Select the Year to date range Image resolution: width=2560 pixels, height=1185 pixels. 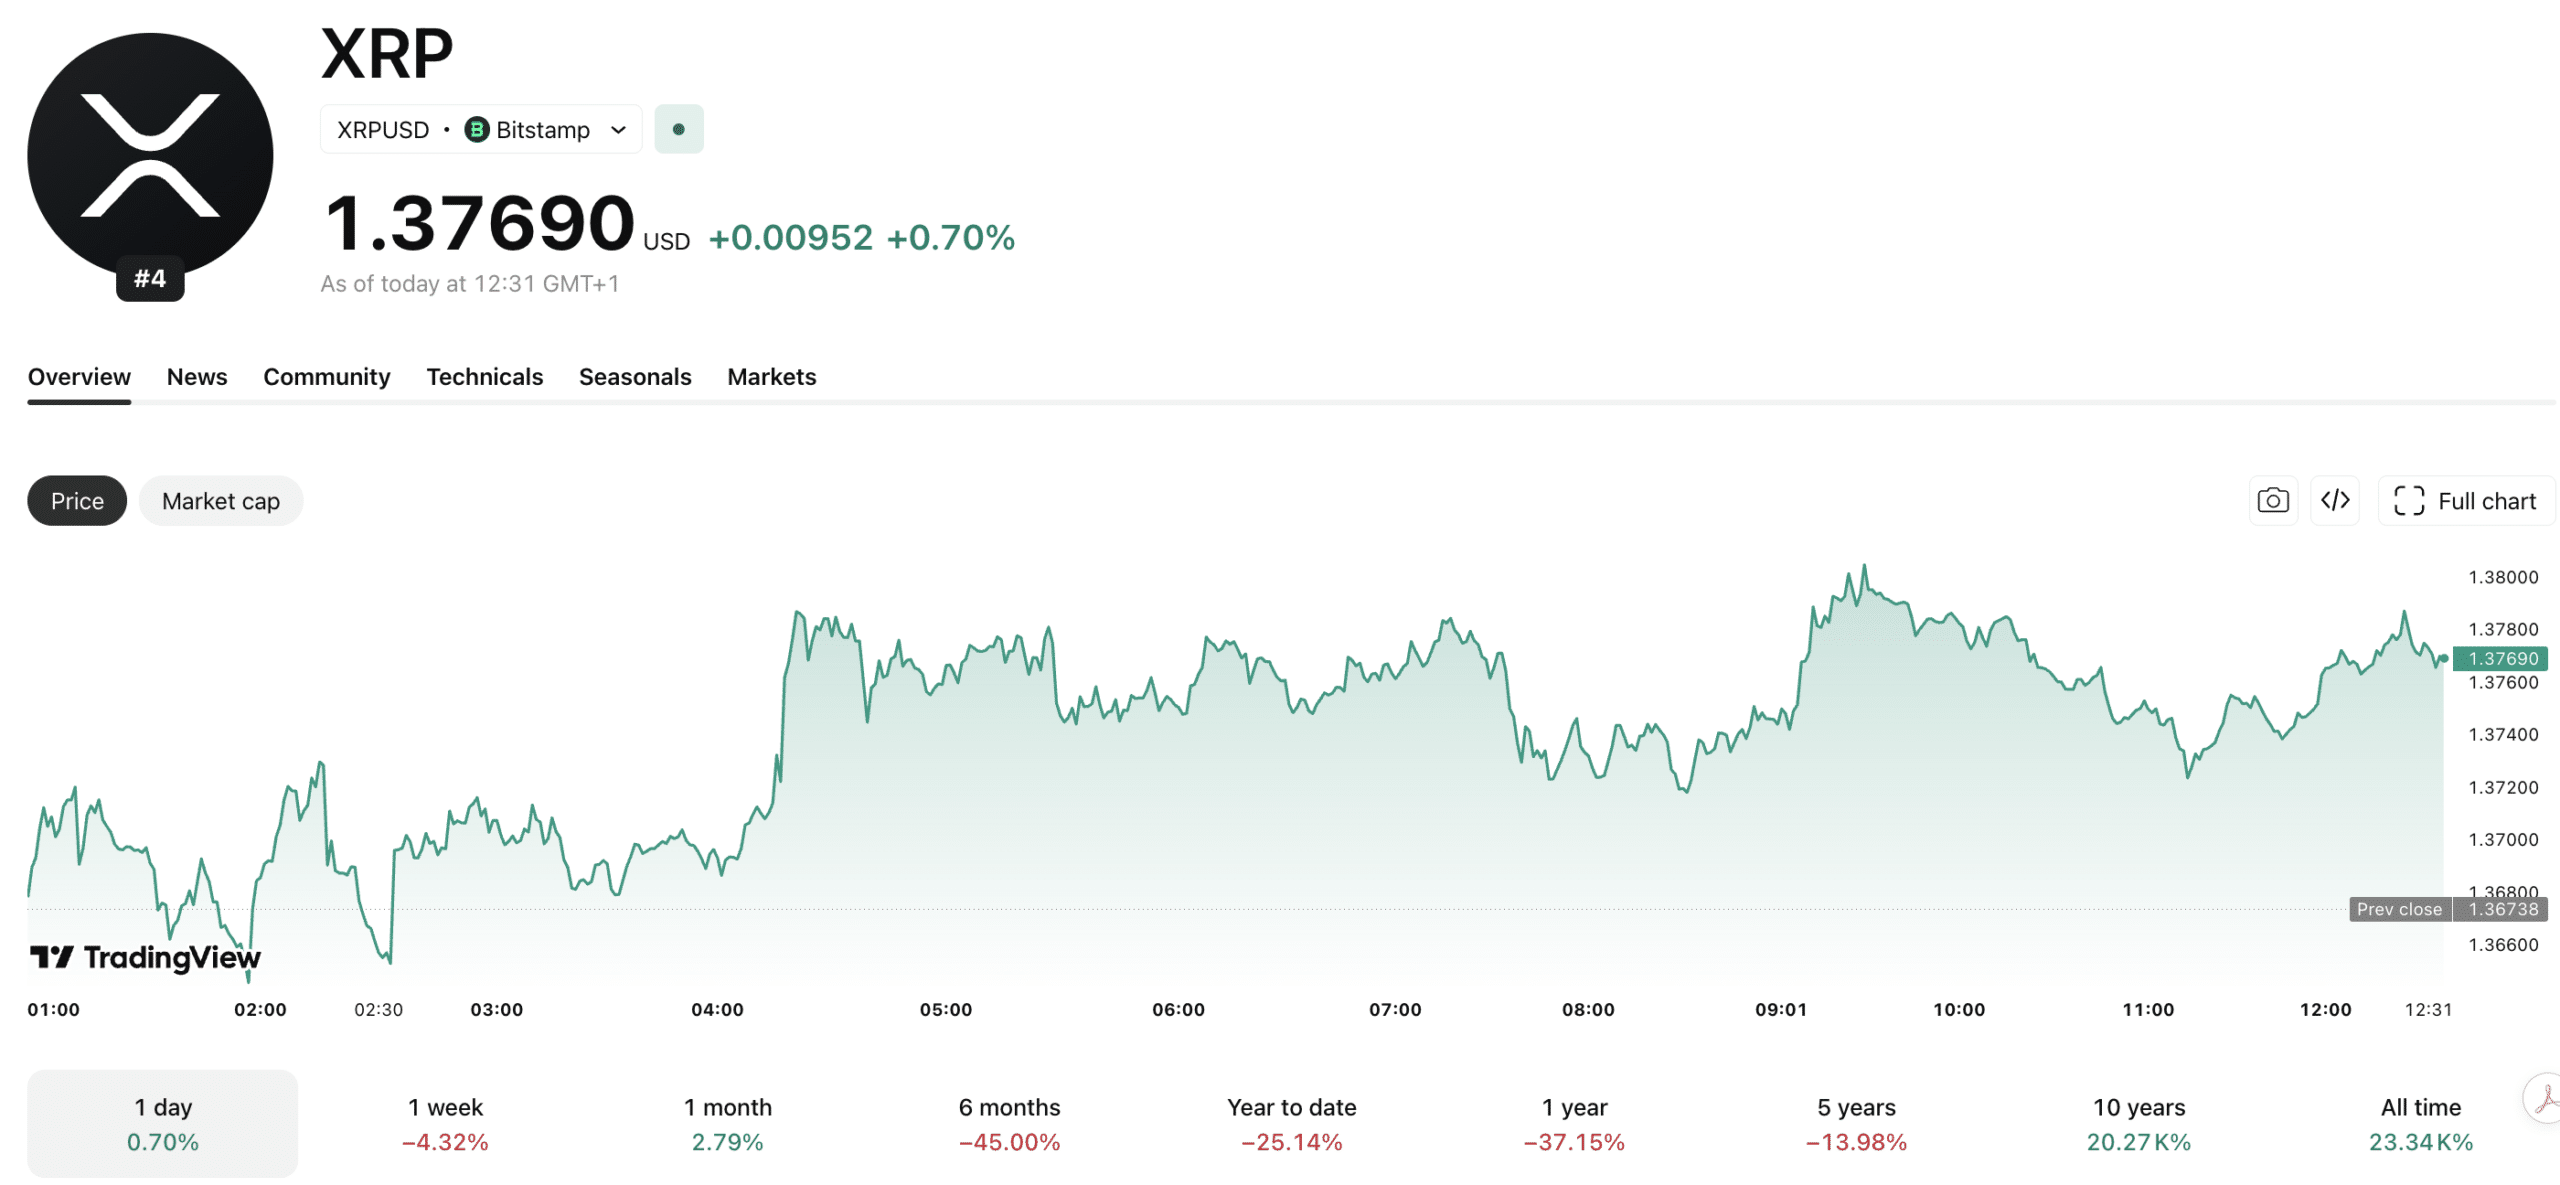tap(1292, 1123)
